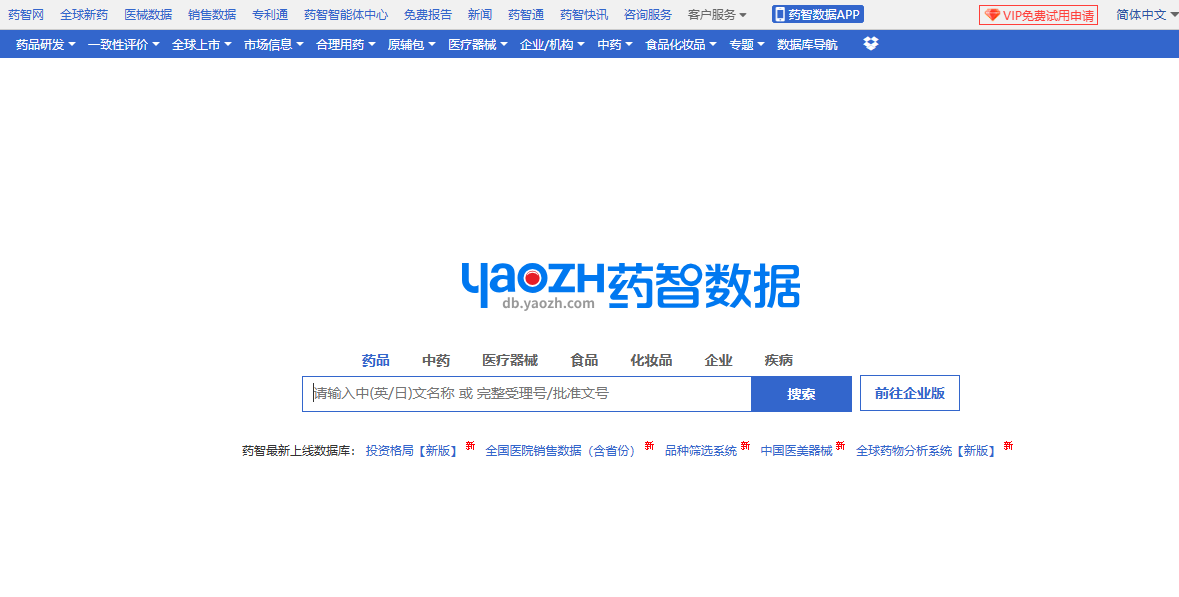Select the 疾病 search tab

coord(778,360)
